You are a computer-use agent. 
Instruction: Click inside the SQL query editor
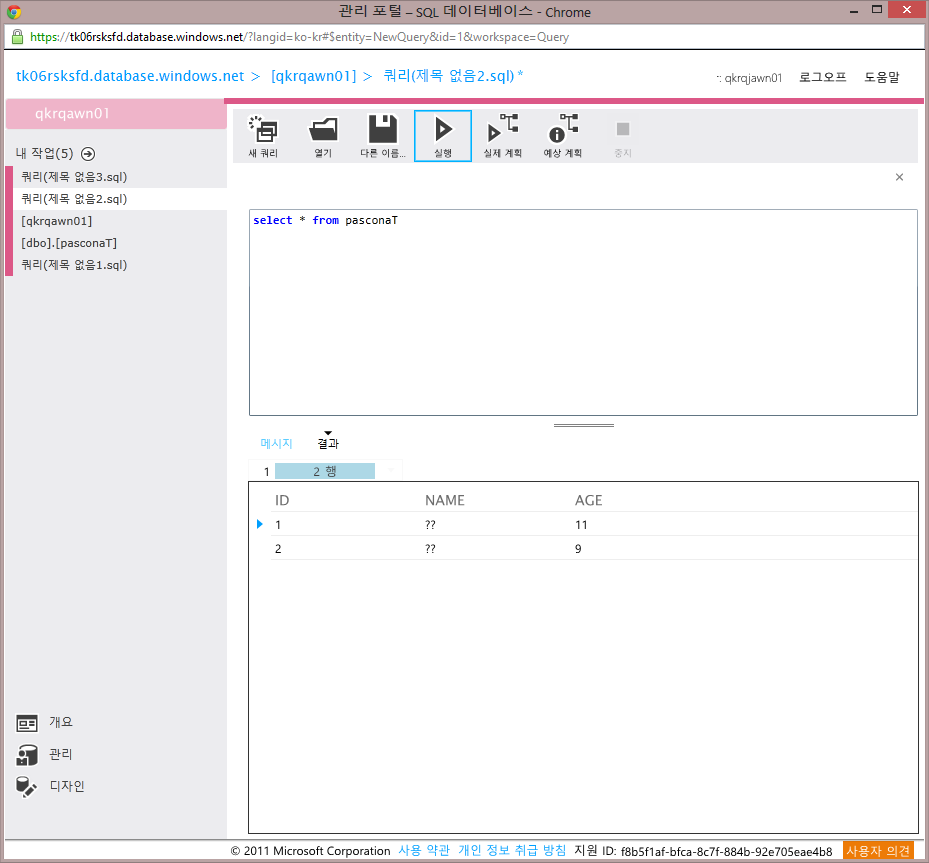point(583,312)
